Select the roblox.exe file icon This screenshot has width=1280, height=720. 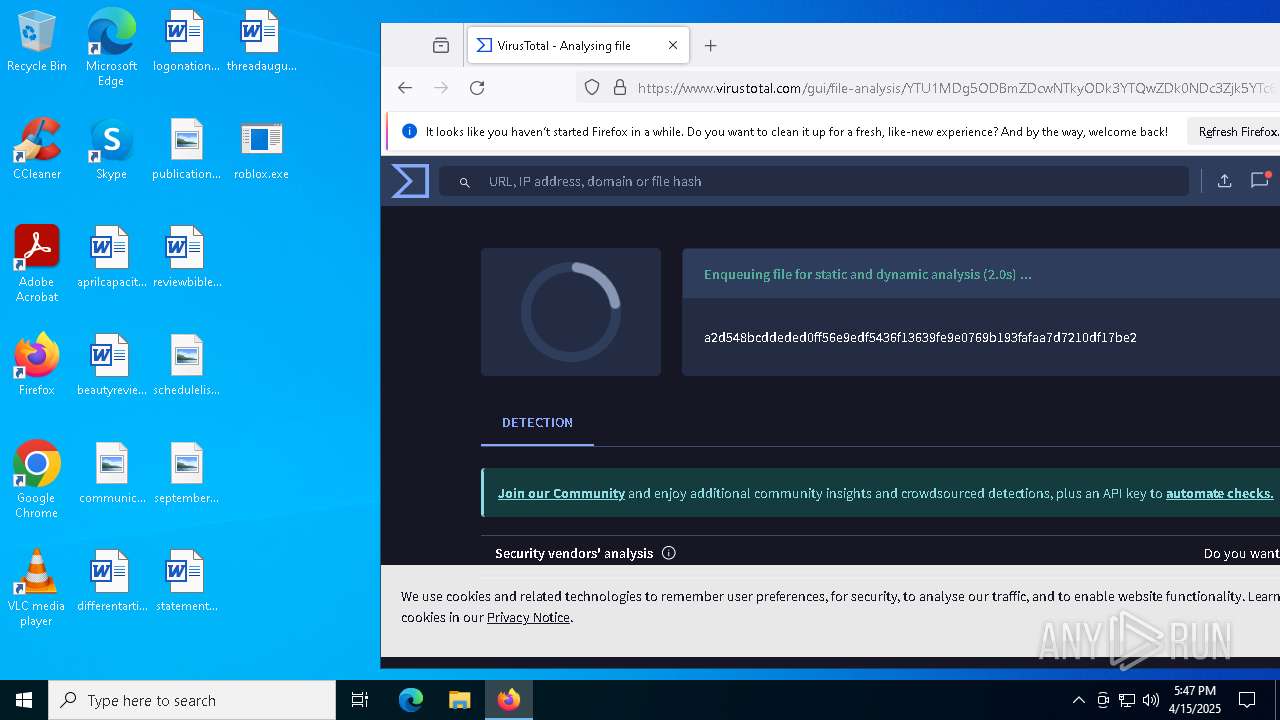261,150
